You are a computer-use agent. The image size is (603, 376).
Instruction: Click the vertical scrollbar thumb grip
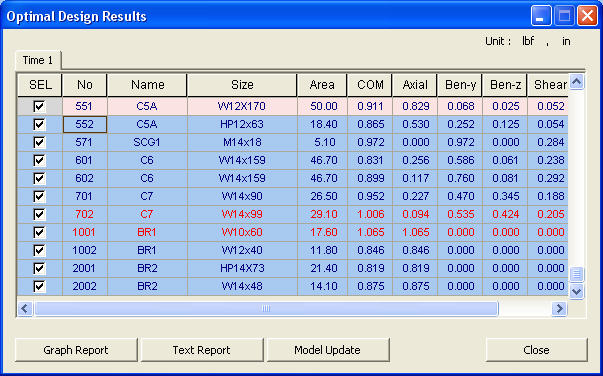pyautogui.click(x=576, y=275)
